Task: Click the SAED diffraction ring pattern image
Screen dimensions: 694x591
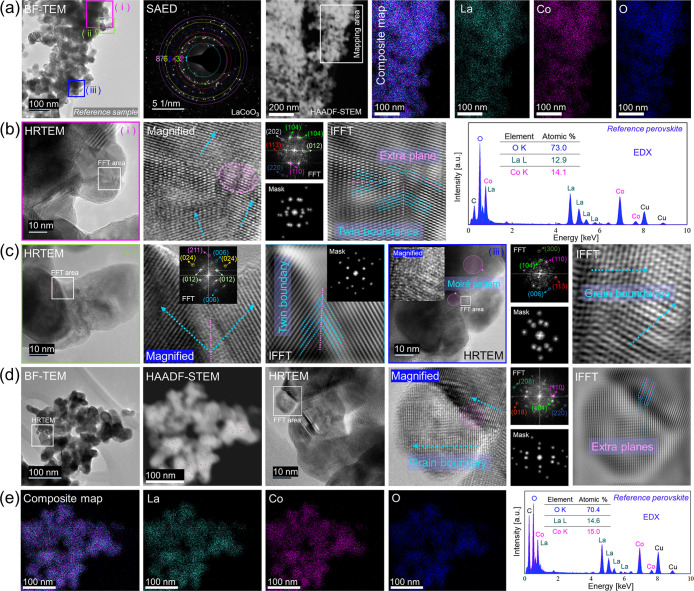Action: pyautogui.click(x=202, y=59)
